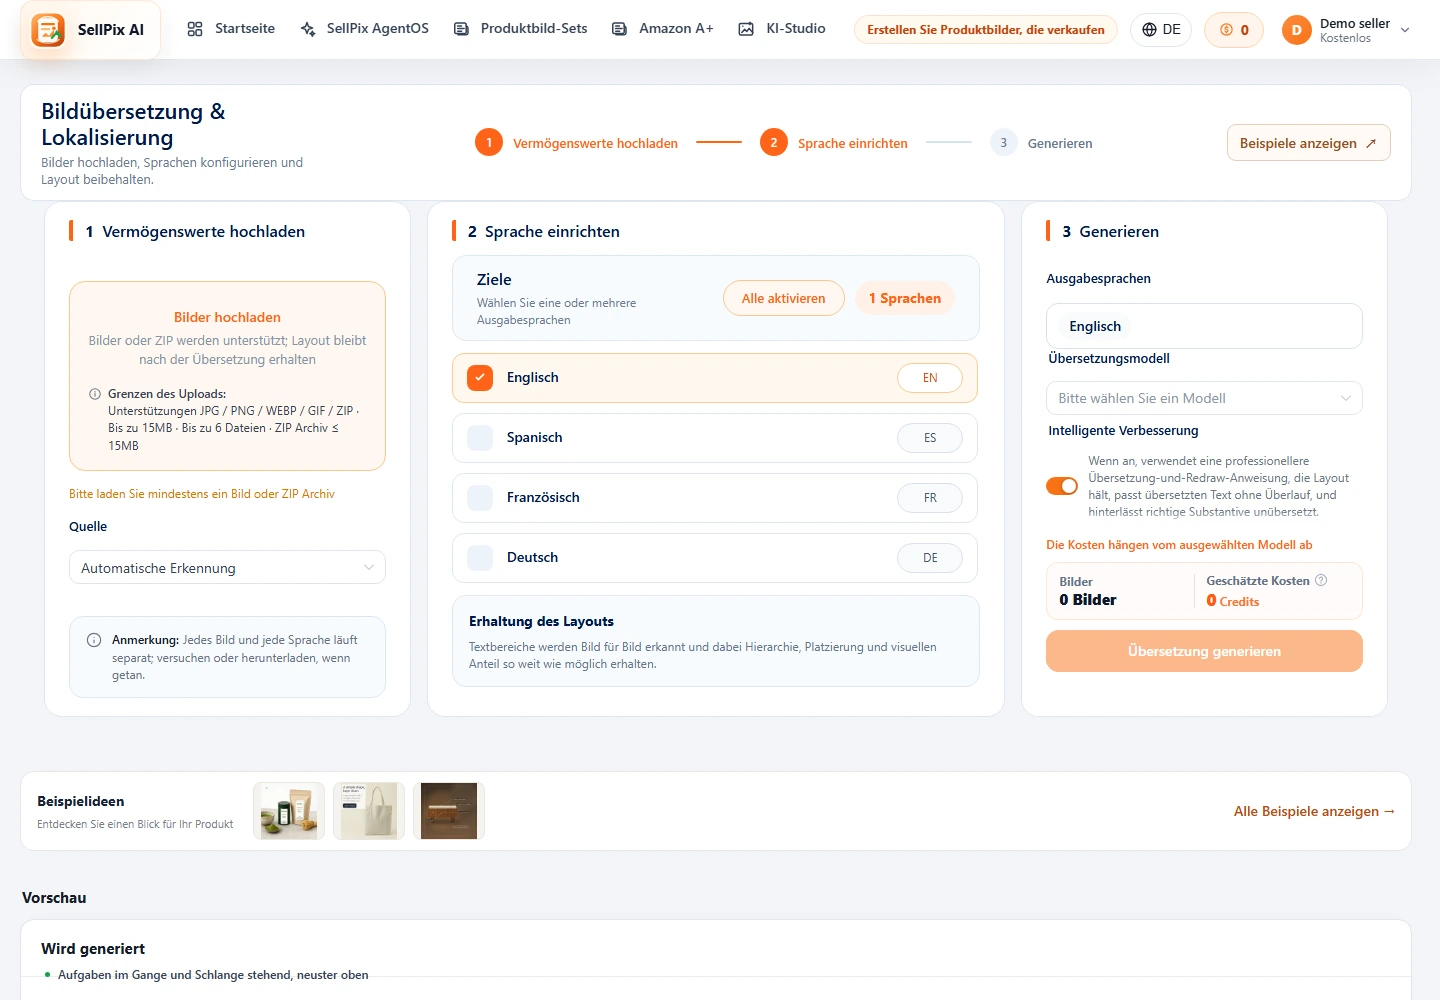Click the Amazon A+ menu item
The width and height of the screenshot is (1440, 1000).
tap(663, 29)
